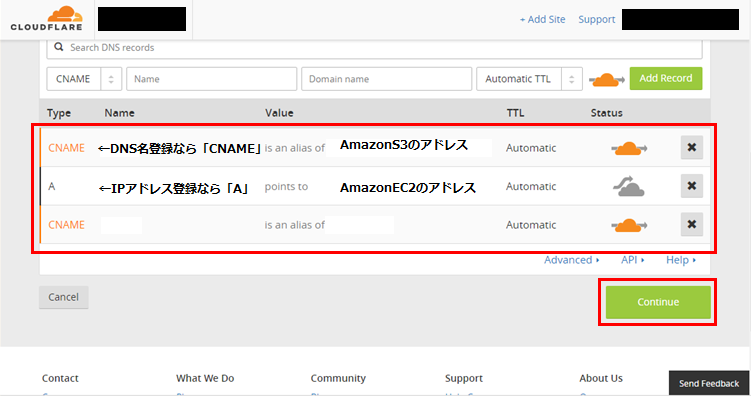Click the About Us footer heading
This screenshot has height=396, width=751.
click(601, 378)
